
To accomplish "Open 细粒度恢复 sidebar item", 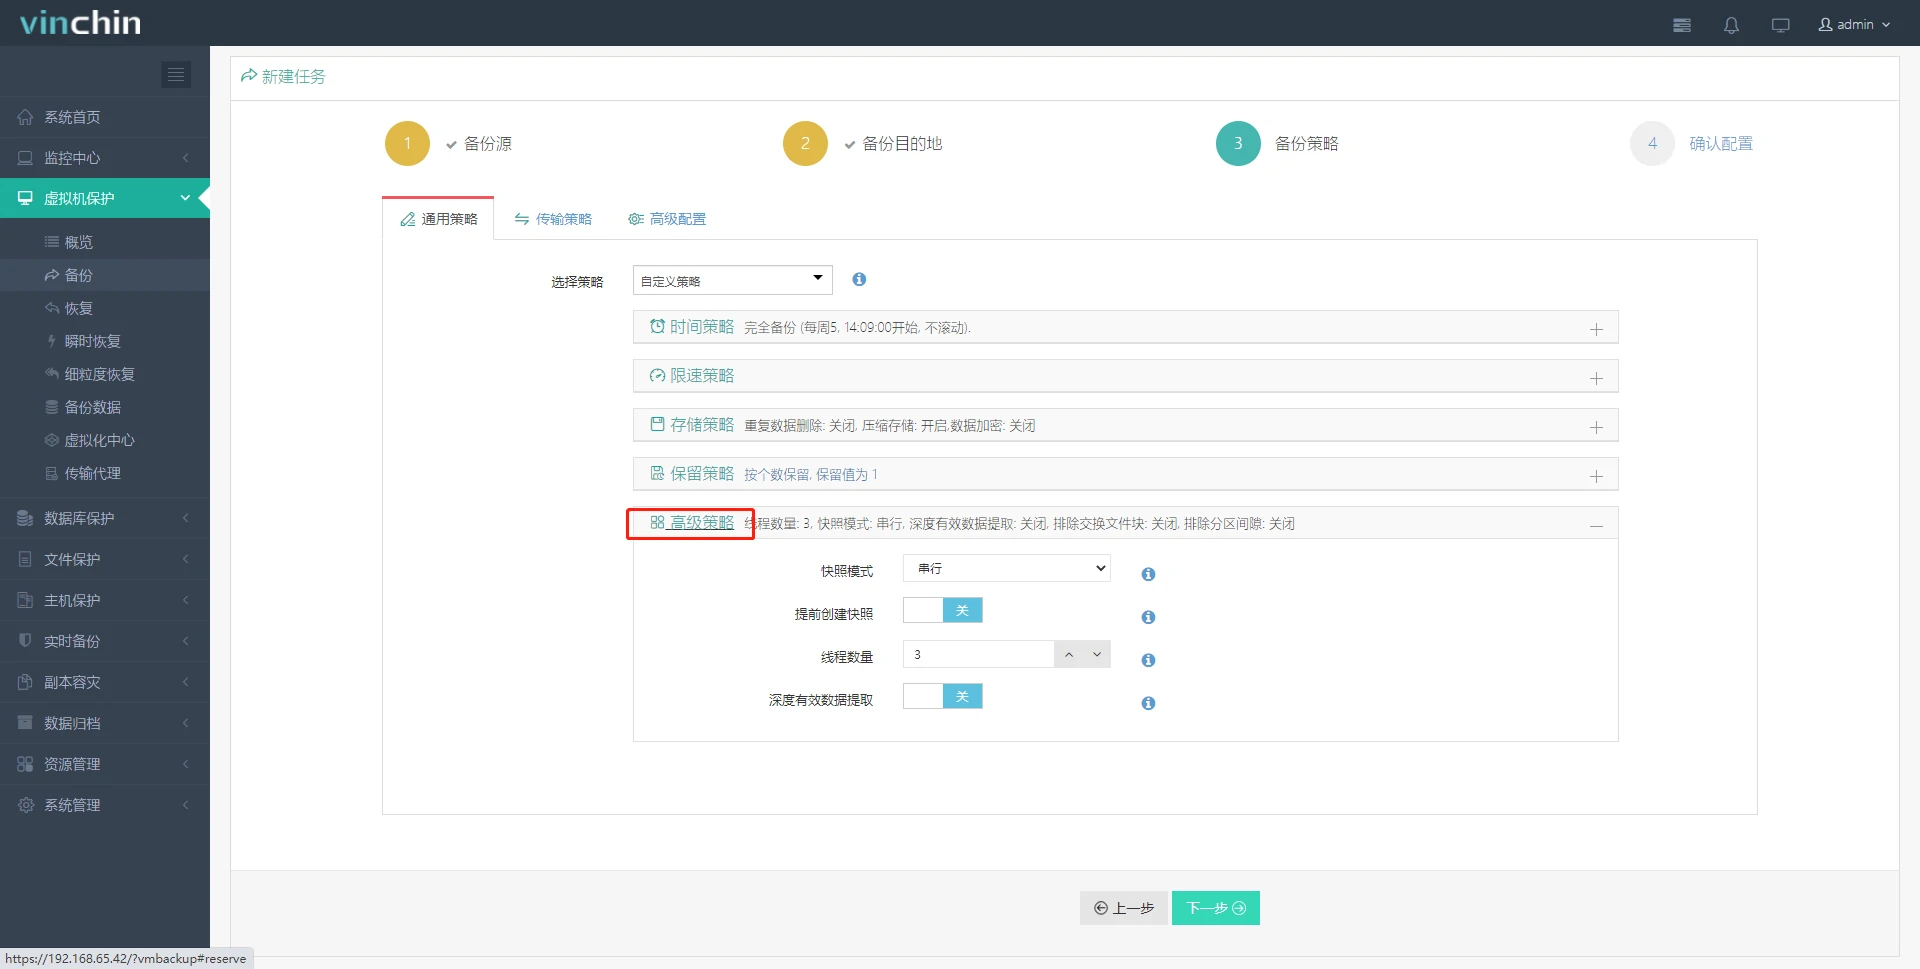I will coord(105,374).
